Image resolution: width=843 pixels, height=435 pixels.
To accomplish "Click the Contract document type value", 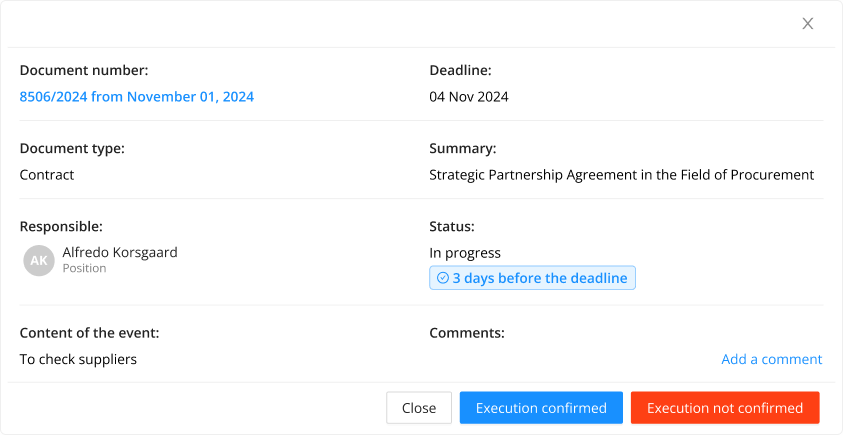I will point(47,175).
